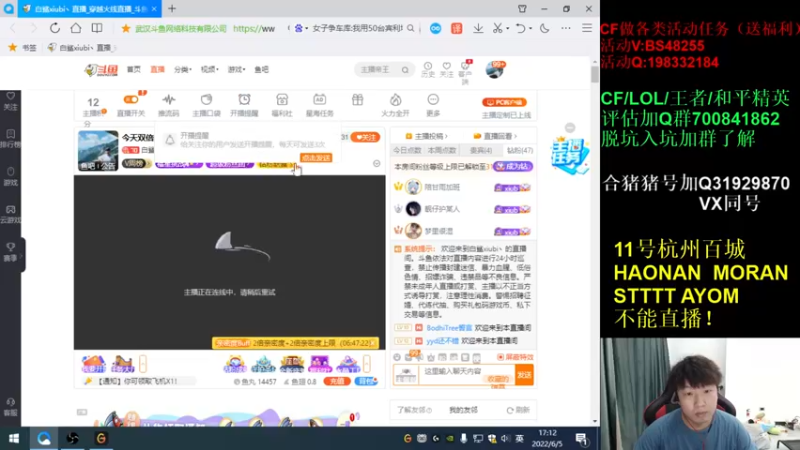800x450 pixels.
Task: Click the search magnifier in the Douyu search box
Action: 405,70
